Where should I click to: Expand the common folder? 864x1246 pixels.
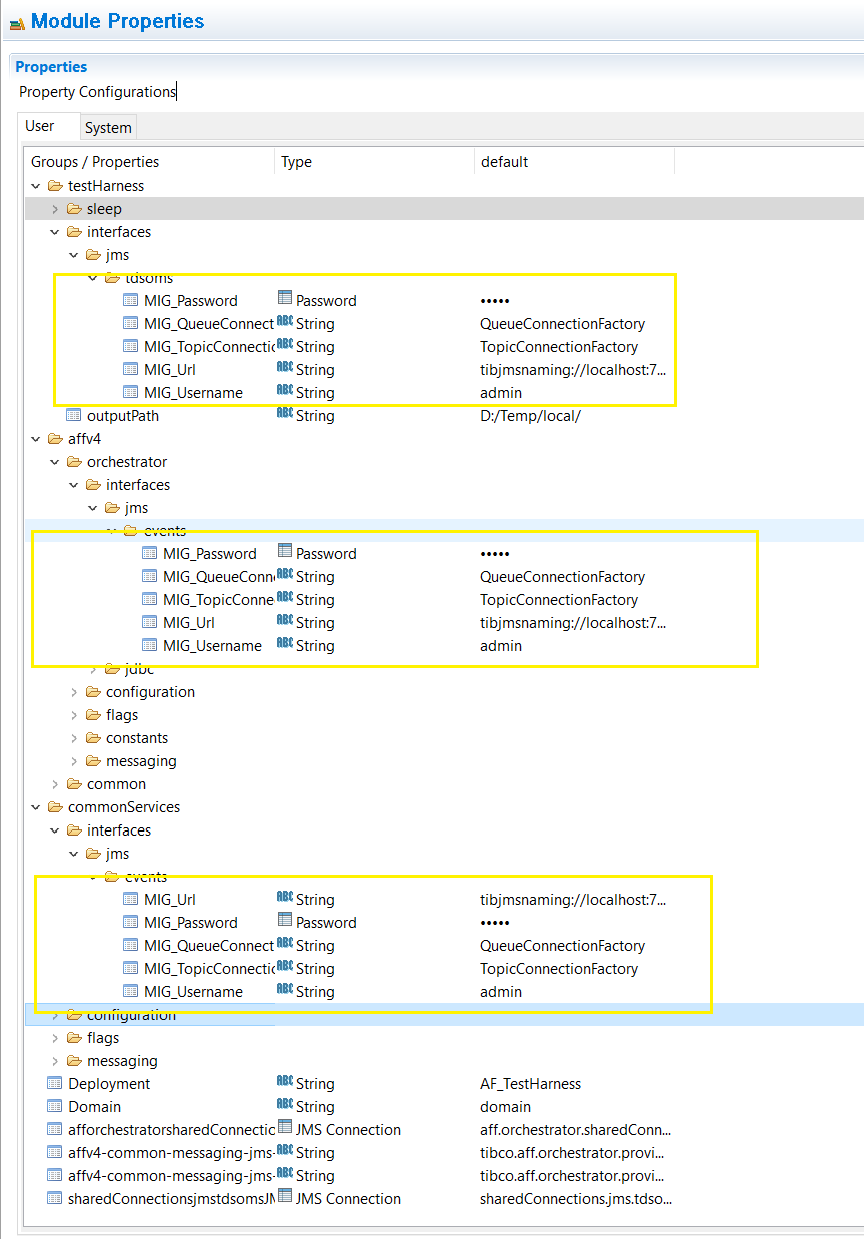click(55, 784)
